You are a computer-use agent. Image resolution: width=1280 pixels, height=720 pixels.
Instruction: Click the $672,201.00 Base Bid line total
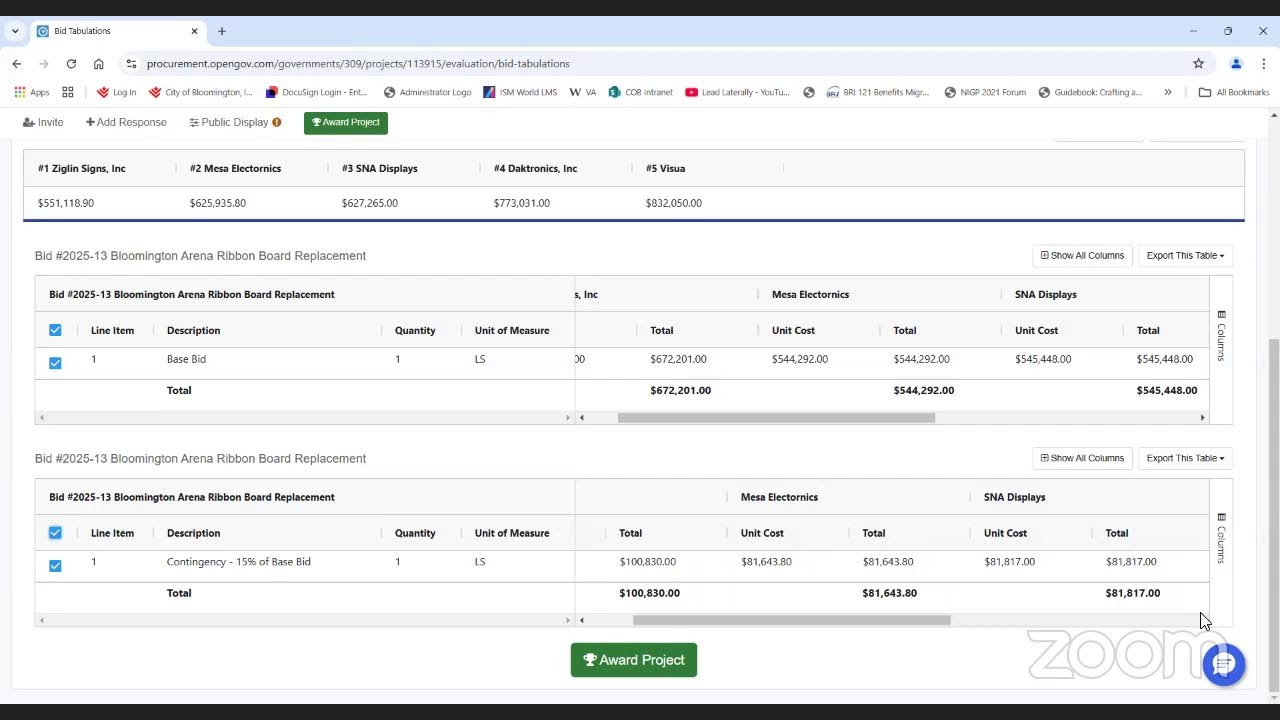click(x=678, y=359)
